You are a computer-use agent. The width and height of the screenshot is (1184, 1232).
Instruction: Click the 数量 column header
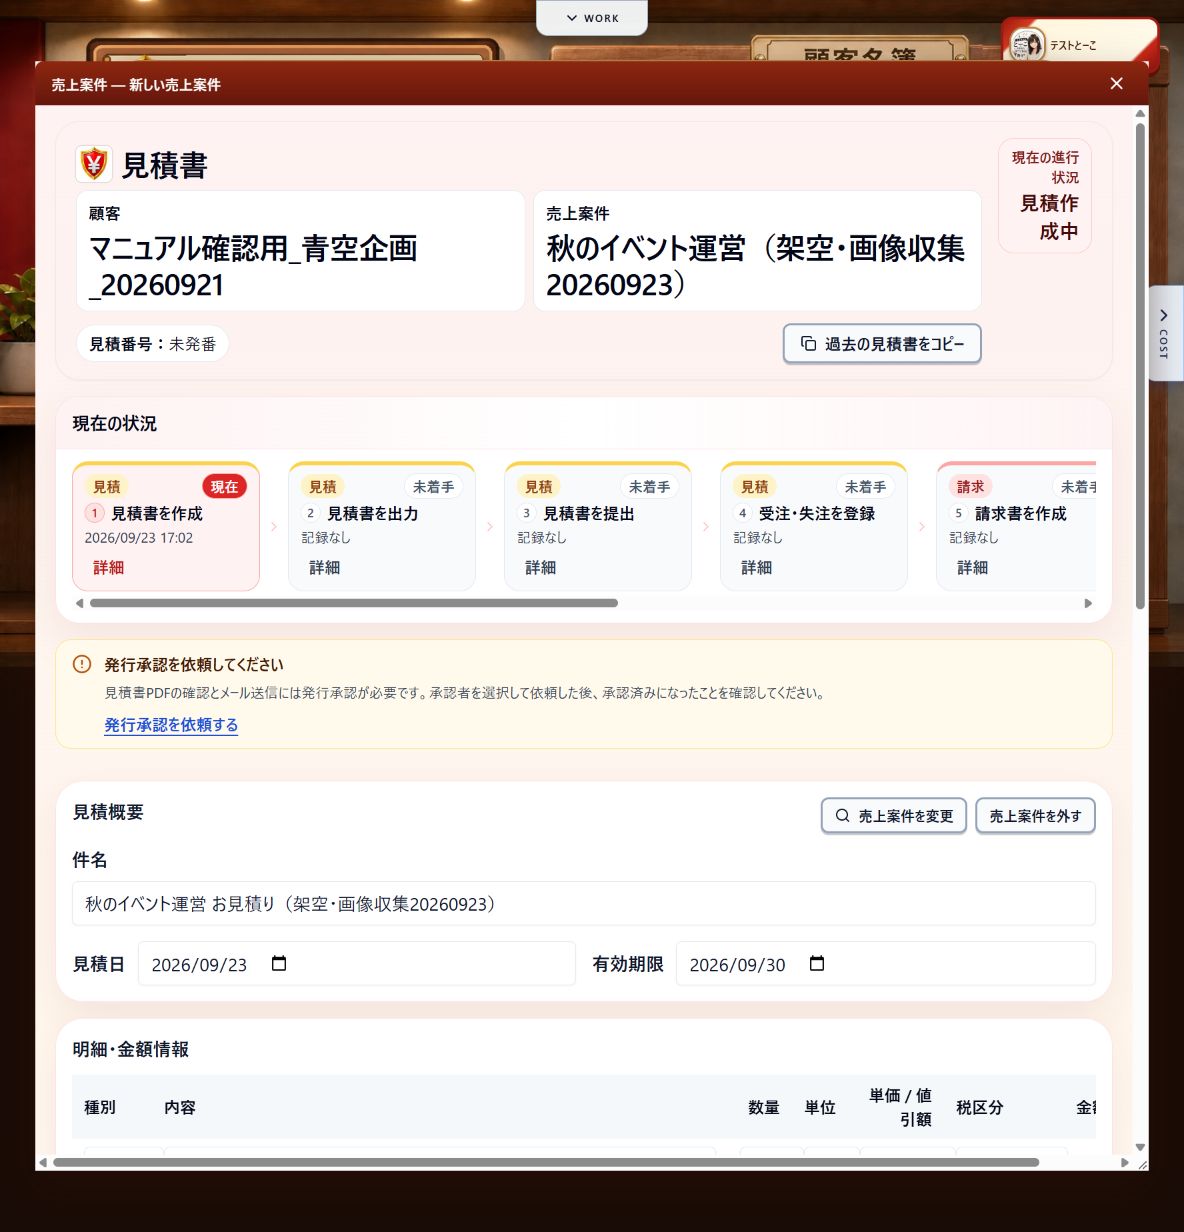coord(764,1107)
